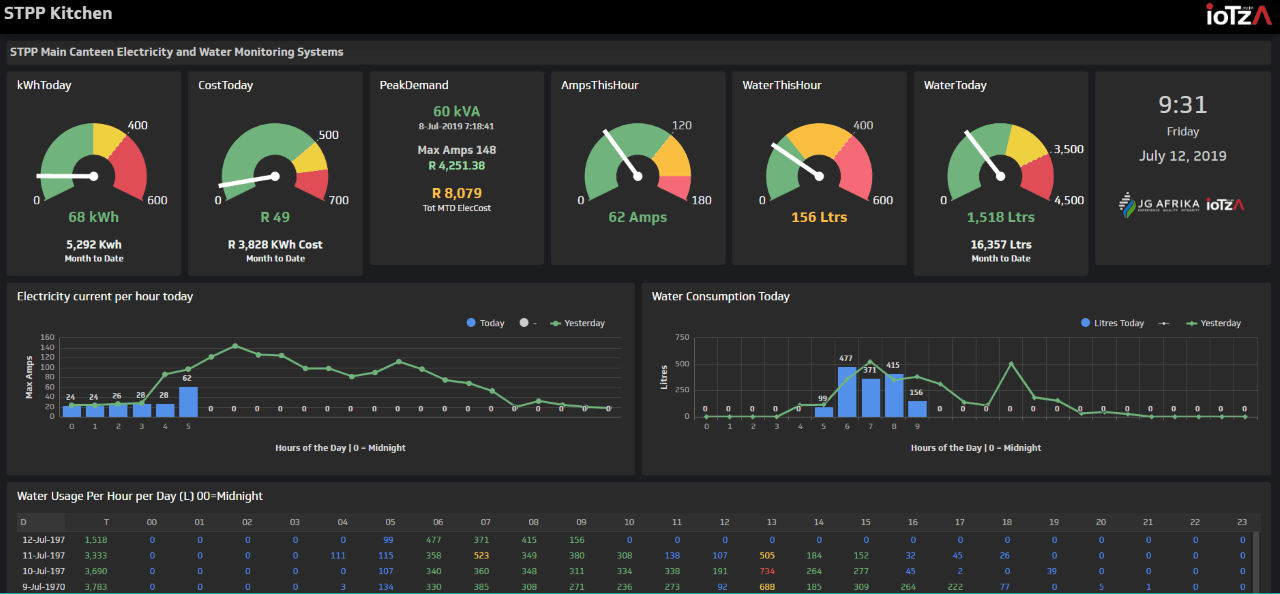Select the 11-Jul row in water usage table
Screen dimensions: 1280x594
pyautogui.click(x=44, y=555)
